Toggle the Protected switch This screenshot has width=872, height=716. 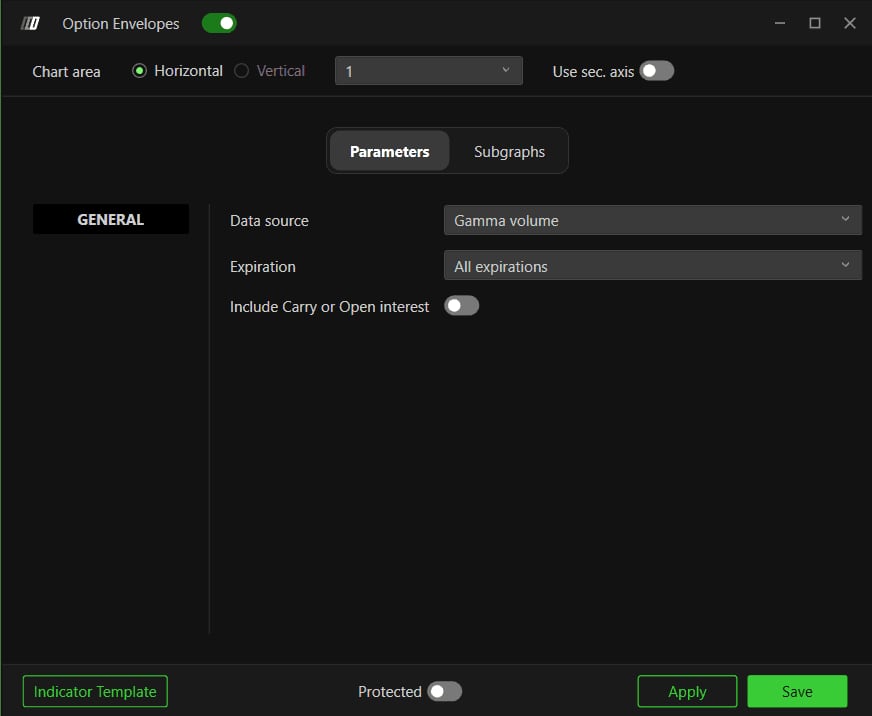445,692
